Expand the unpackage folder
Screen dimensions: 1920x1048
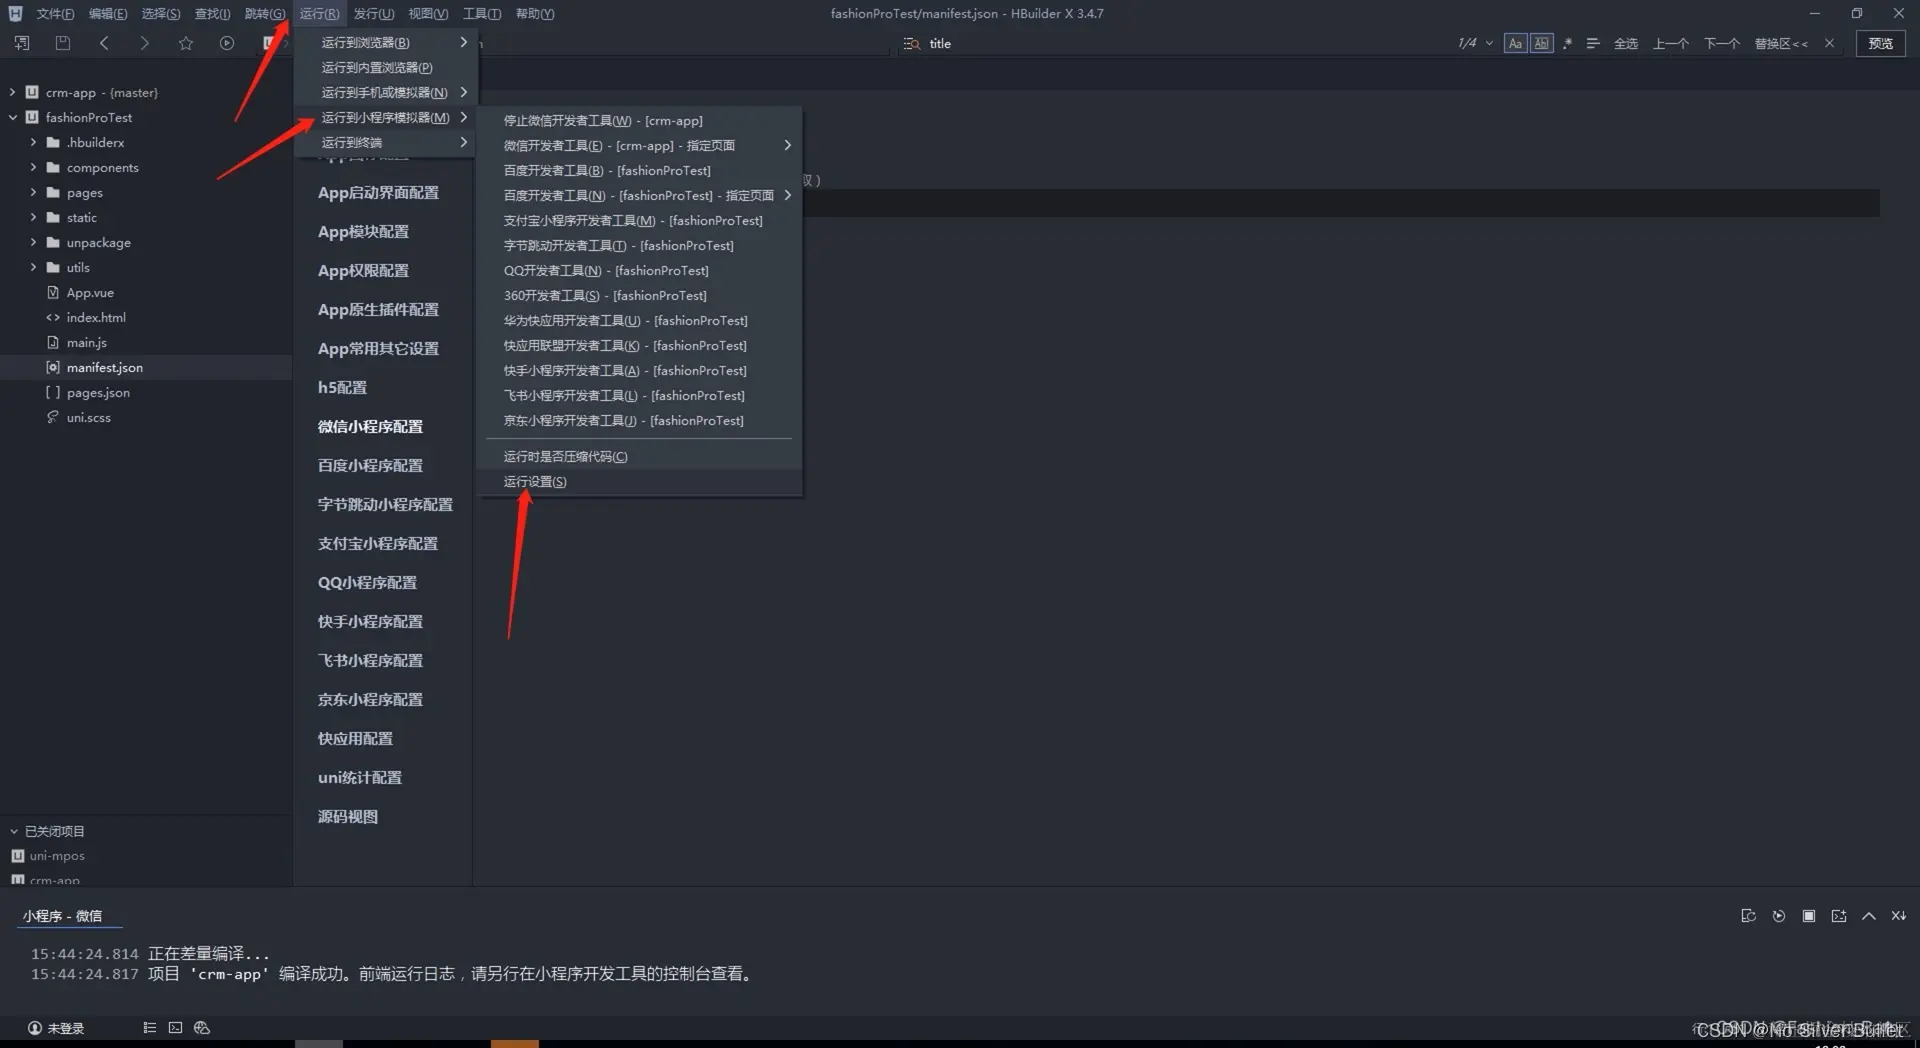pyautogui.click(x=33, y=242)
